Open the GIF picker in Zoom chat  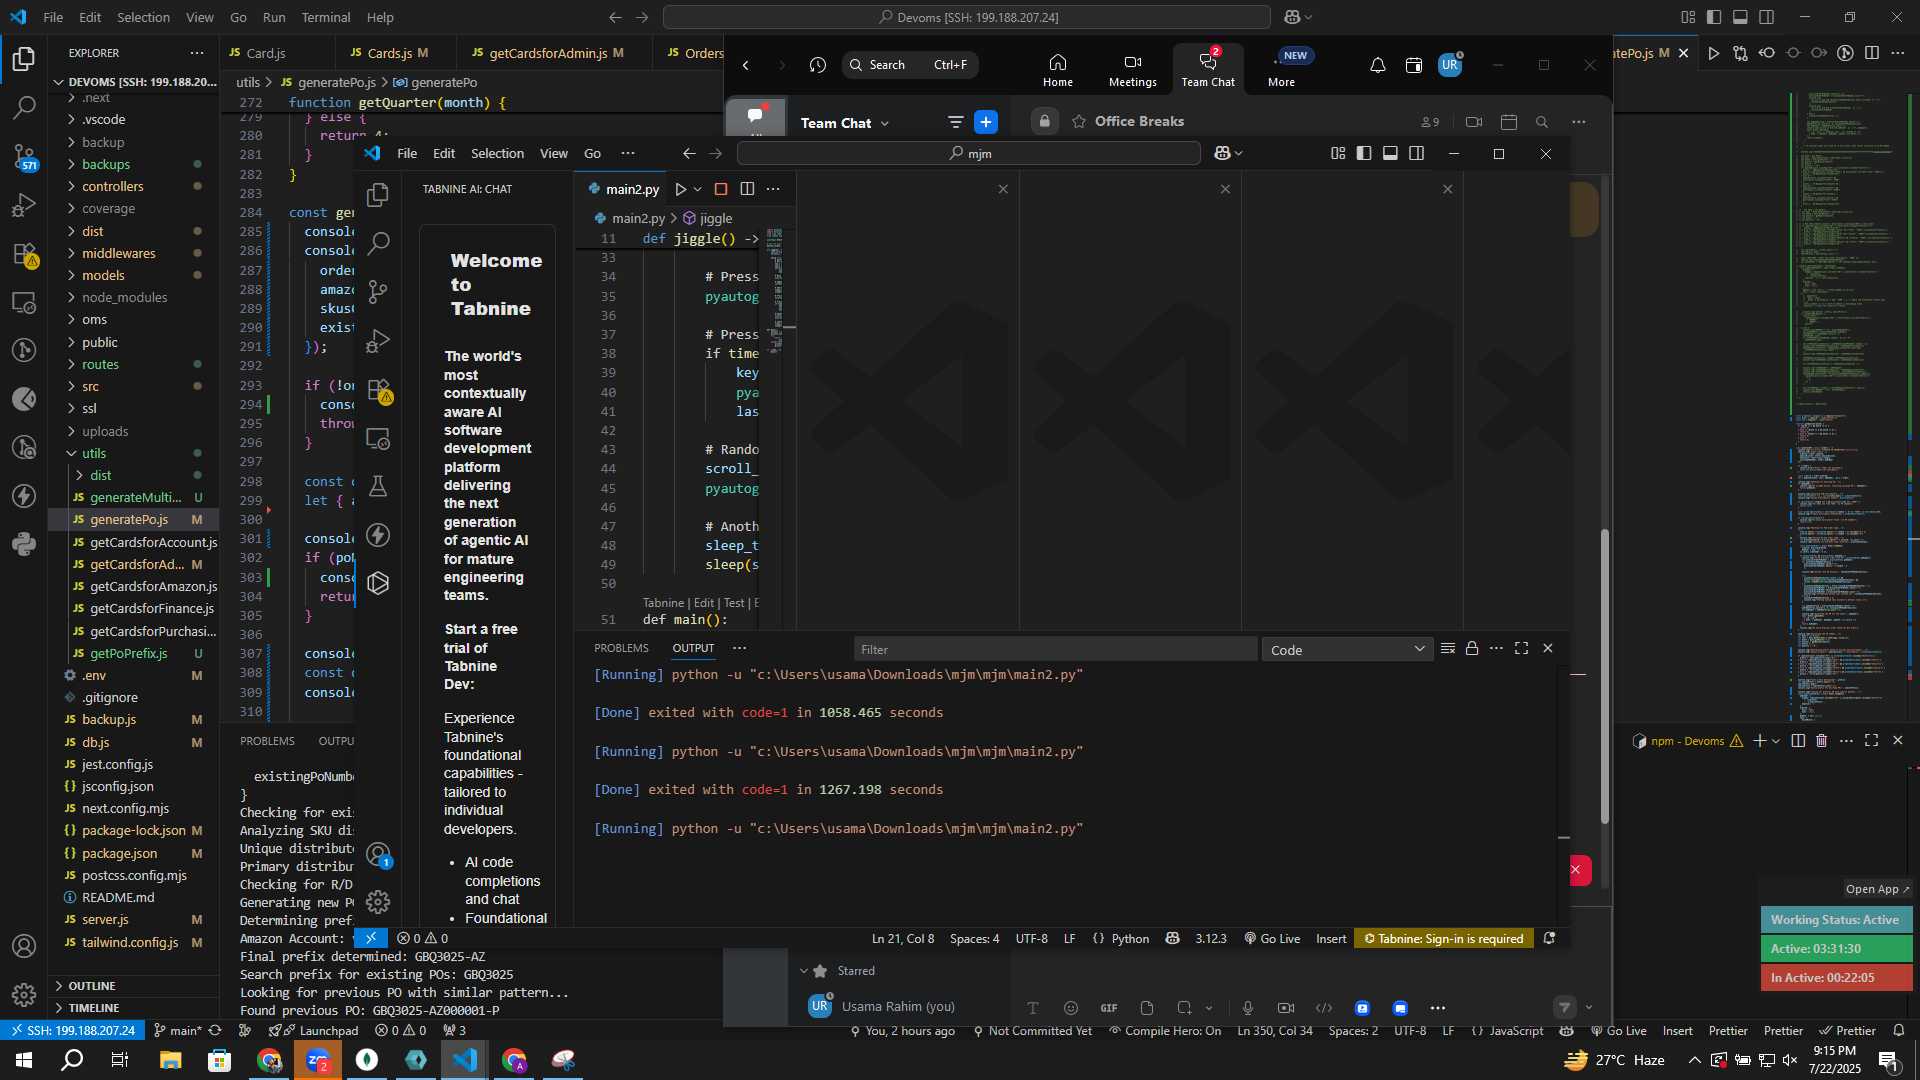point(1109,1008)
